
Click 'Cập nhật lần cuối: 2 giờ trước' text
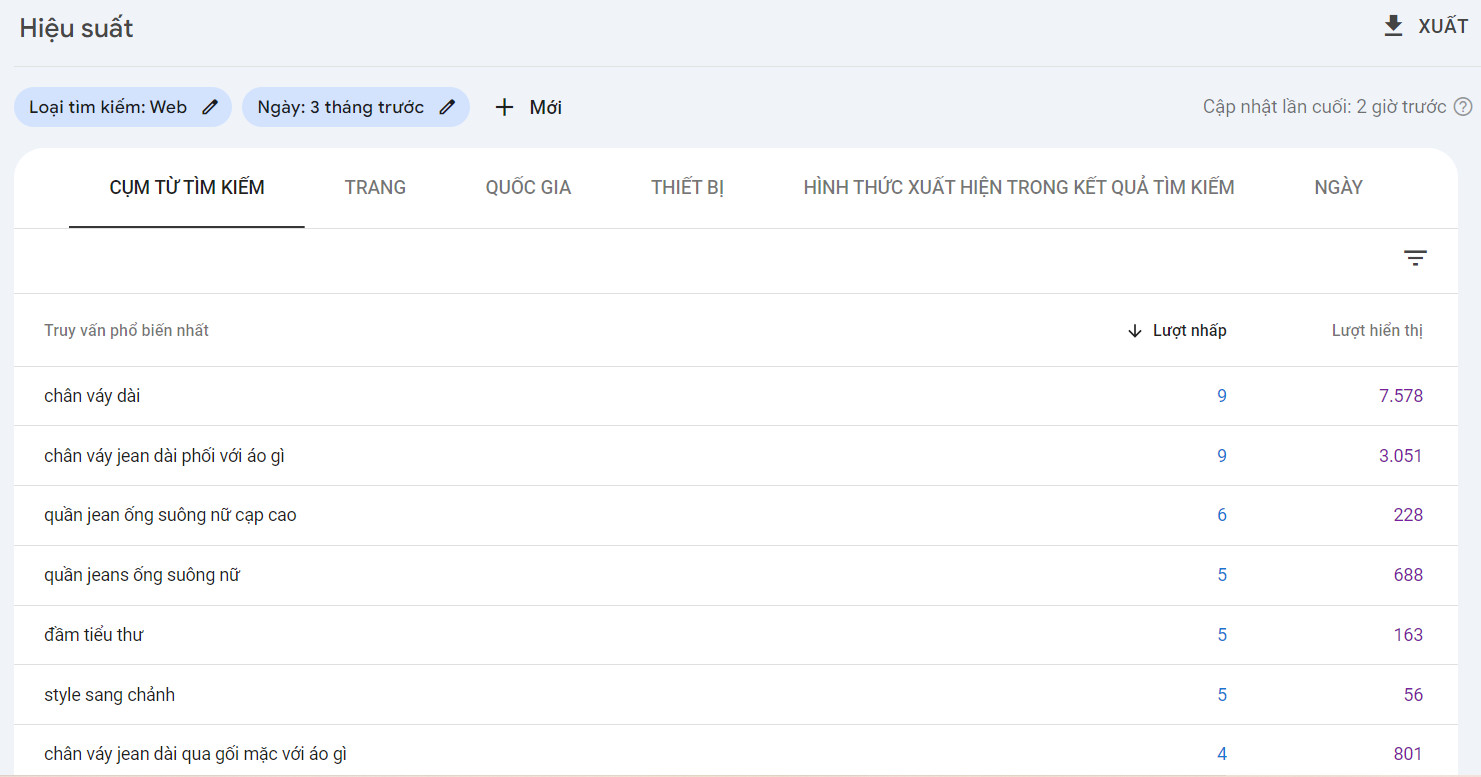tap(1324, 107)
